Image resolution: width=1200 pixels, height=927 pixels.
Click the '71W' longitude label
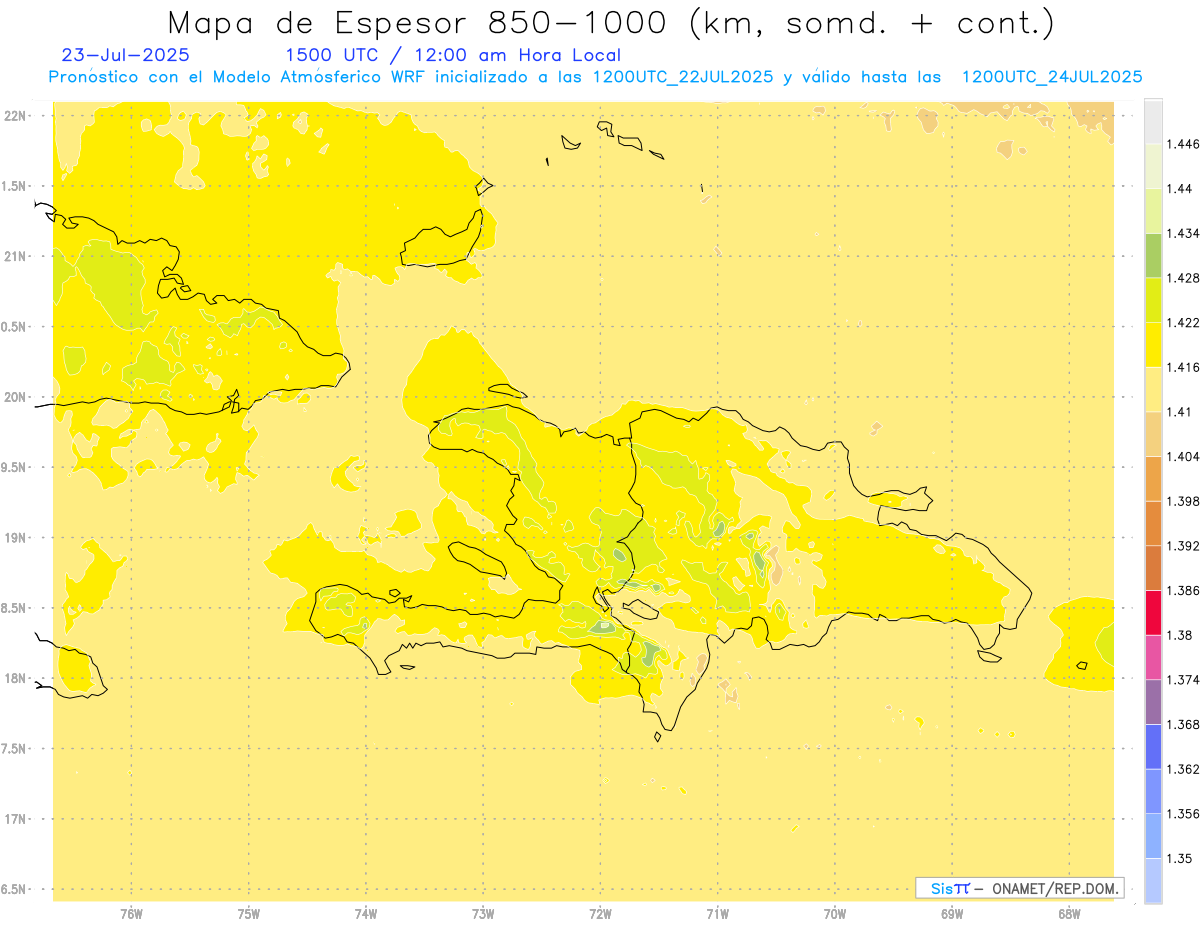click(x=717, y=914)
